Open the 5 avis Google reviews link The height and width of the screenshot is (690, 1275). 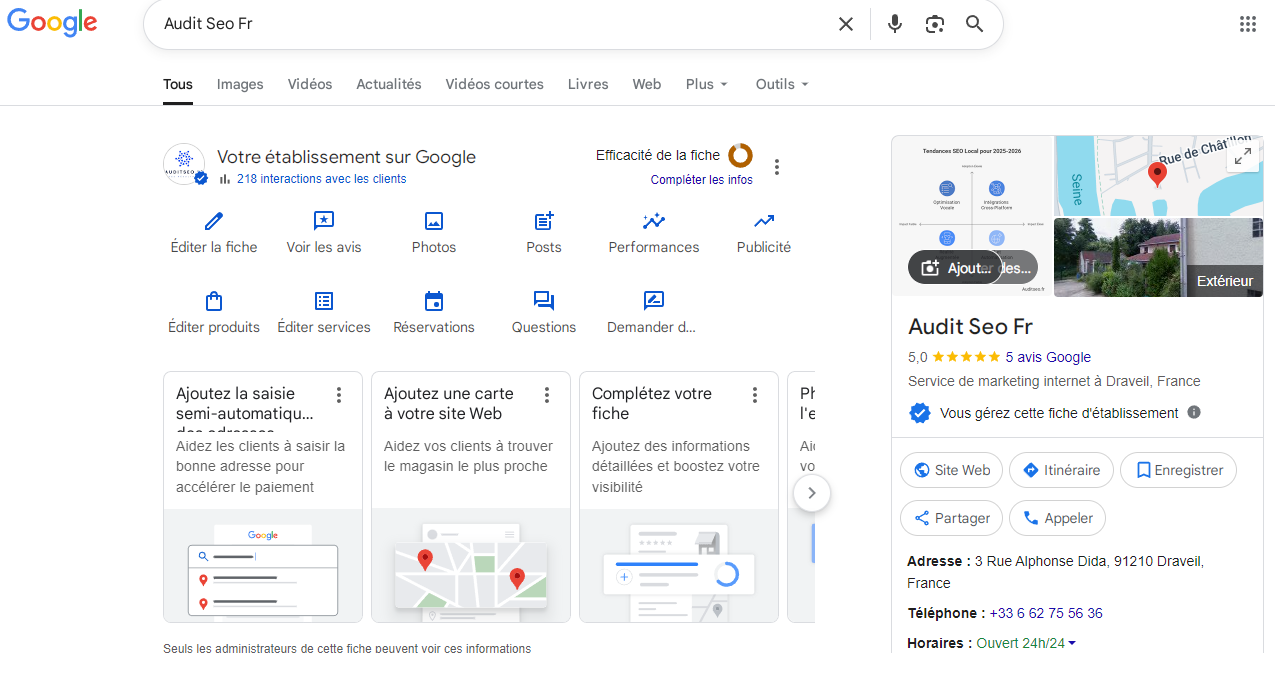(1047, 357)
